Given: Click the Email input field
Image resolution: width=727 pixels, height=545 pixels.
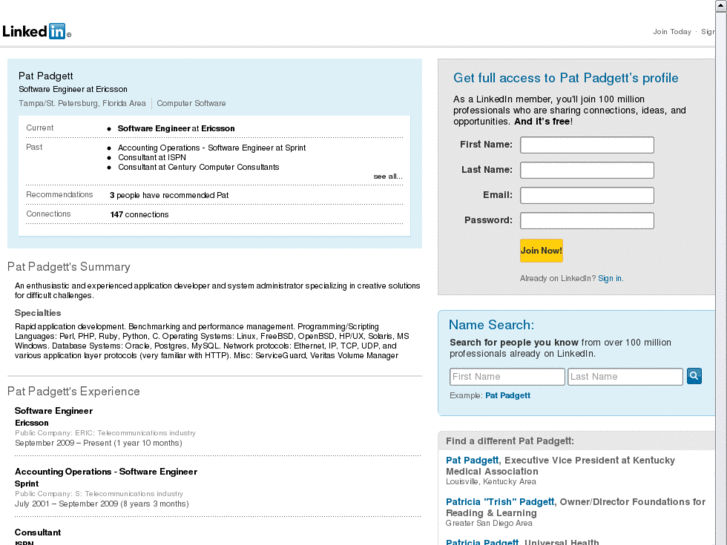Looking at the screenshot, I should tap(587, 195).
